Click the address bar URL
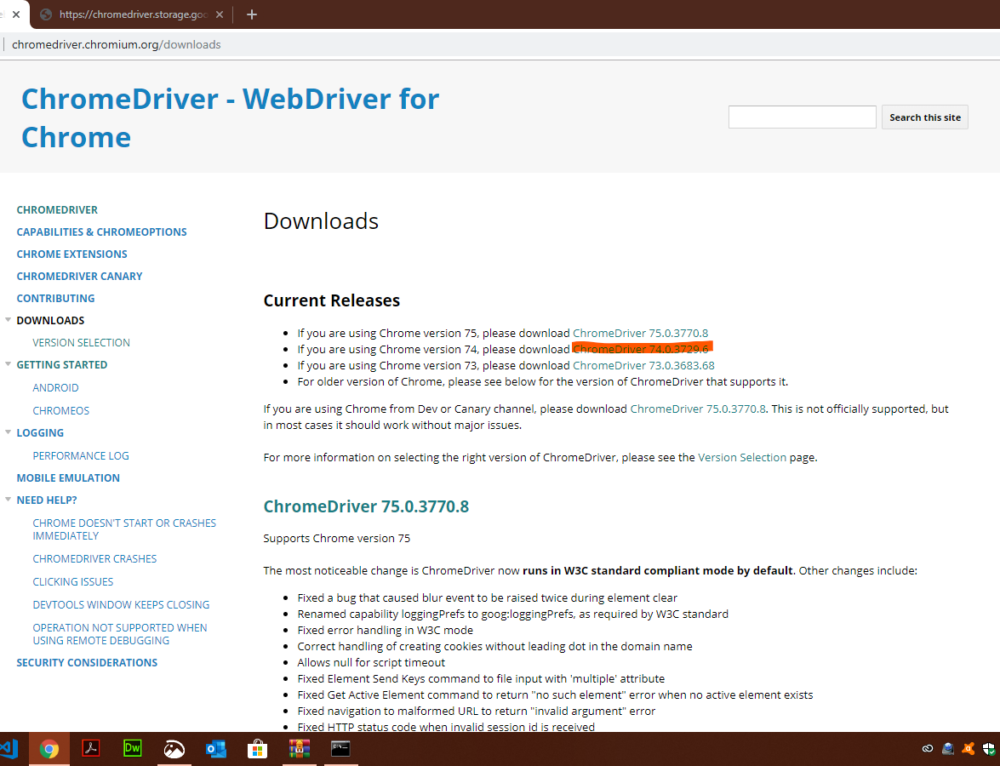Image resolution: width=1000 pixels, height=766 pixels. (116, 45)
